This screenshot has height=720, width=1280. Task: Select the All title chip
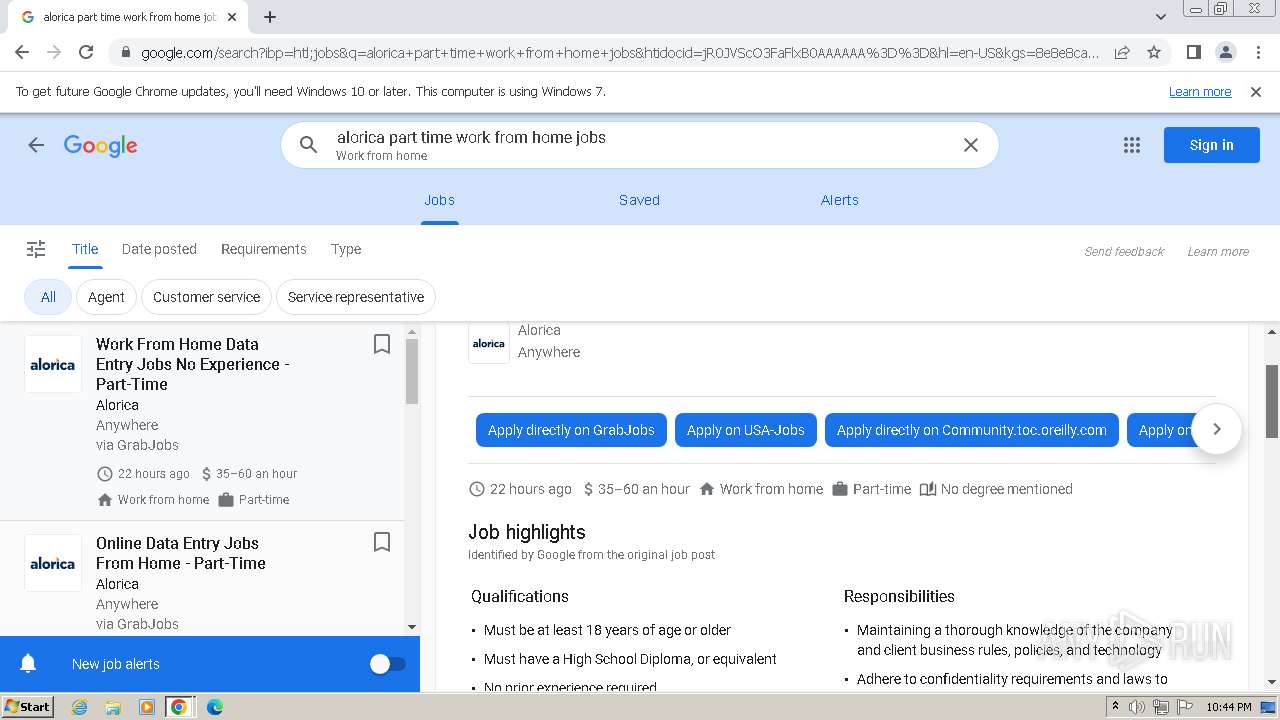[48, 297]
